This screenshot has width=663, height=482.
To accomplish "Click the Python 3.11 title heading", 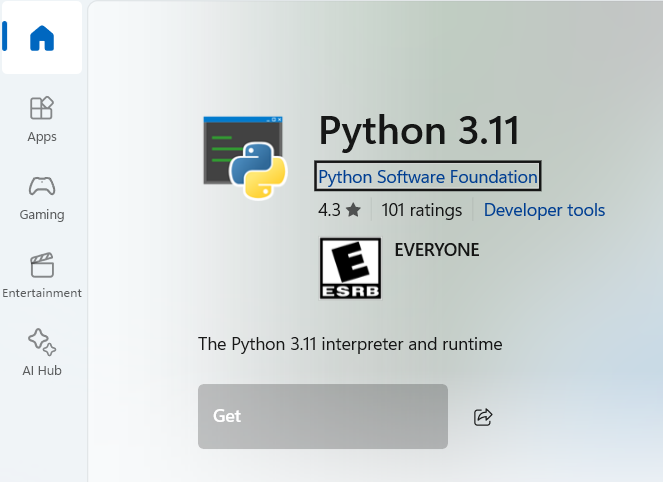I will tap(419, 131).
